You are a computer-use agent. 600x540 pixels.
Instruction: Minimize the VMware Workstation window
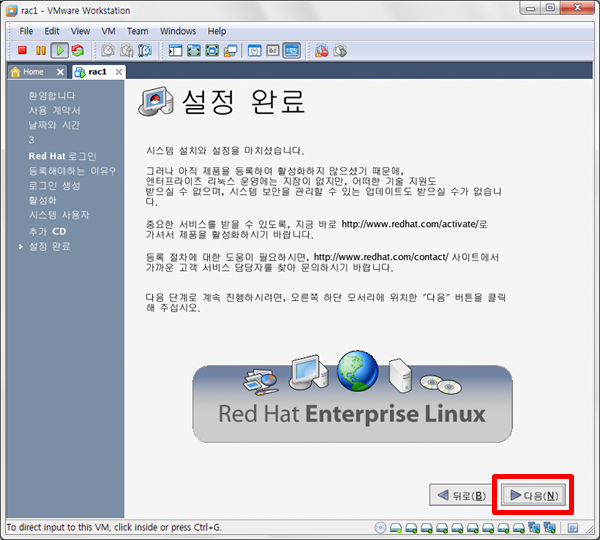530,8
